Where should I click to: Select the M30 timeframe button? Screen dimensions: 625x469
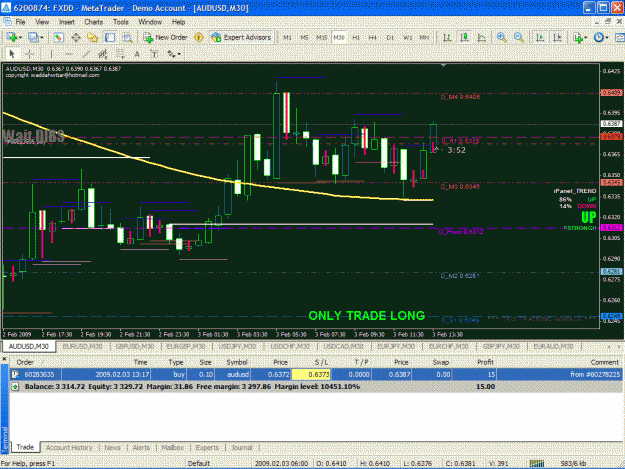339,37
